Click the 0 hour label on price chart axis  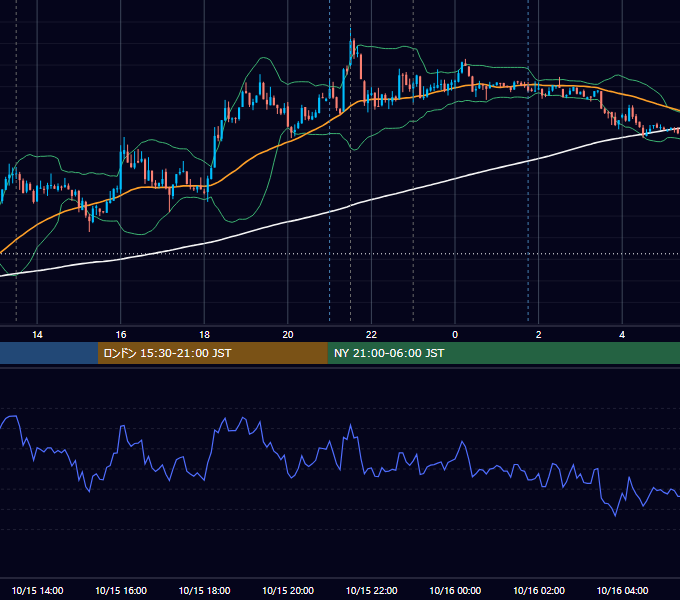click(x=455, y=335)
